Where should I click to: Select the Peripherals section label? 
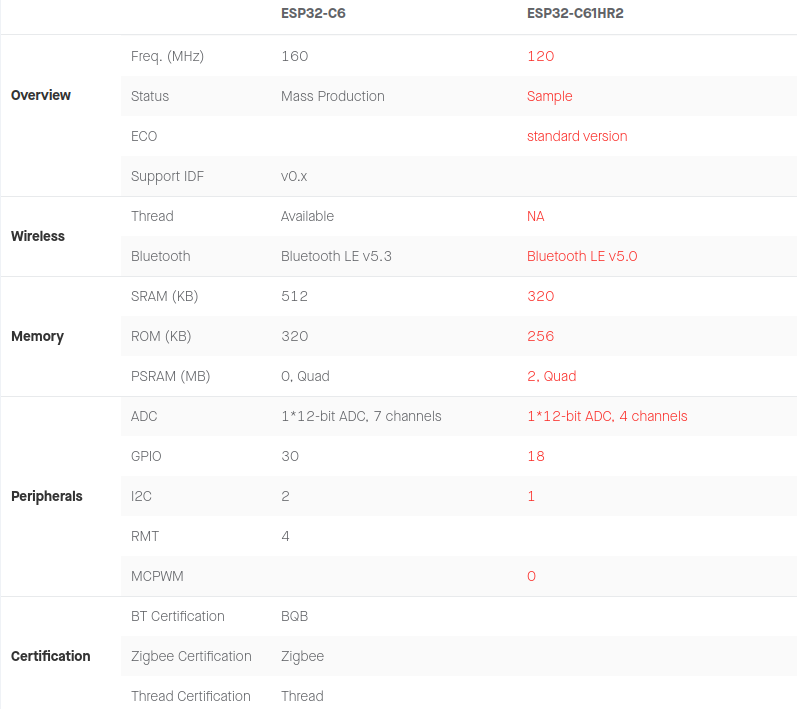point(47,497)
